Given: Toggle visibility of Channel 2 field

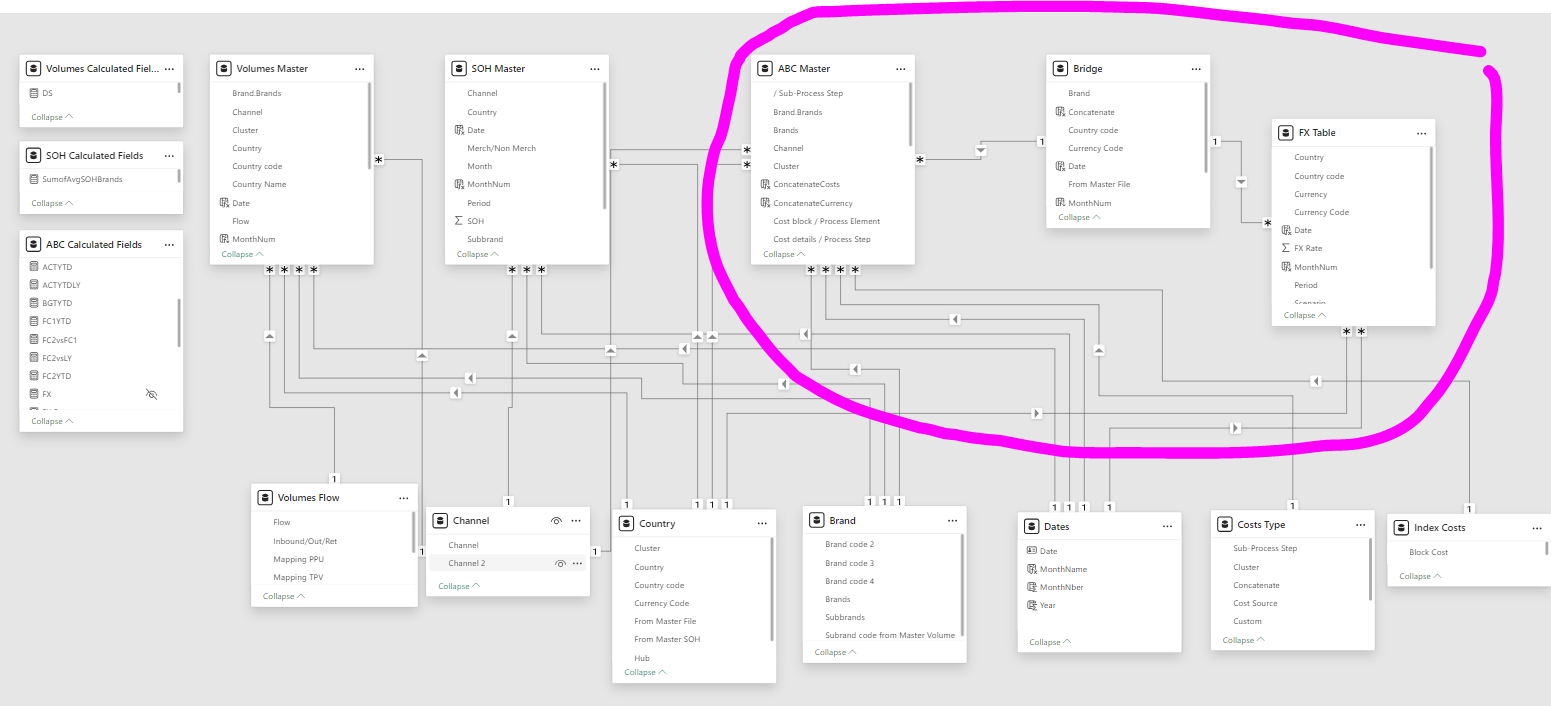Looking at the screenshot, I should coord(561,564).
